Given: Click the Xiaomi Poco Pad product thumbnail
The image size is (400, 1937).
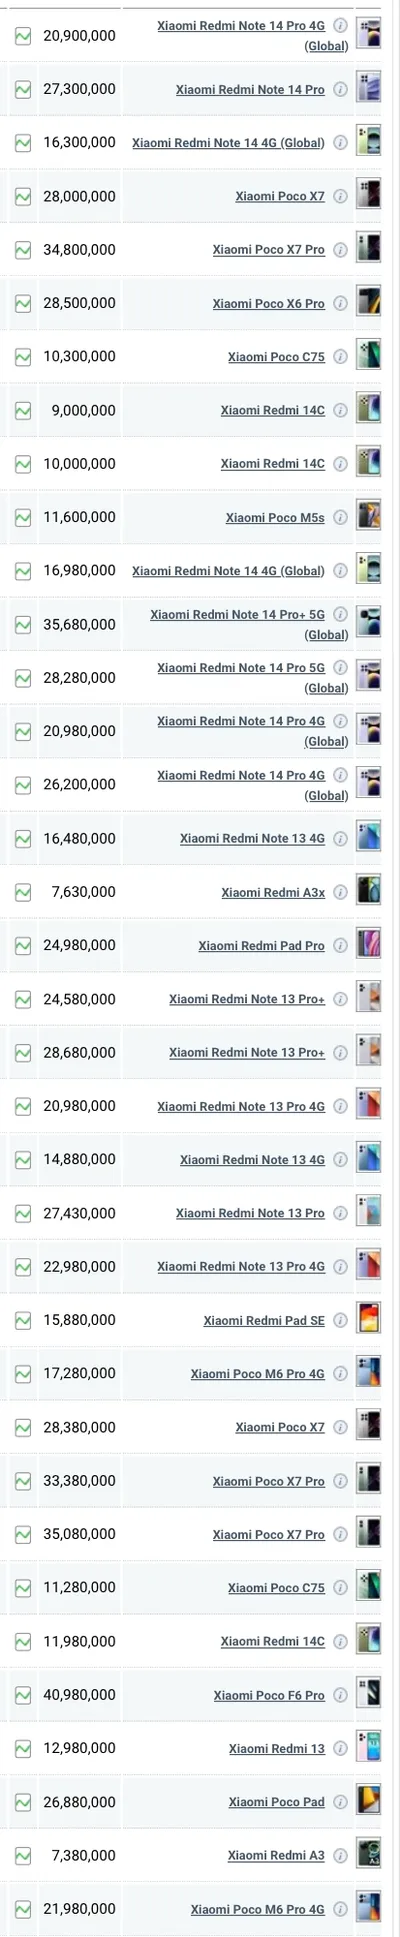Looking at the screenshot, I should [369, 1802].
